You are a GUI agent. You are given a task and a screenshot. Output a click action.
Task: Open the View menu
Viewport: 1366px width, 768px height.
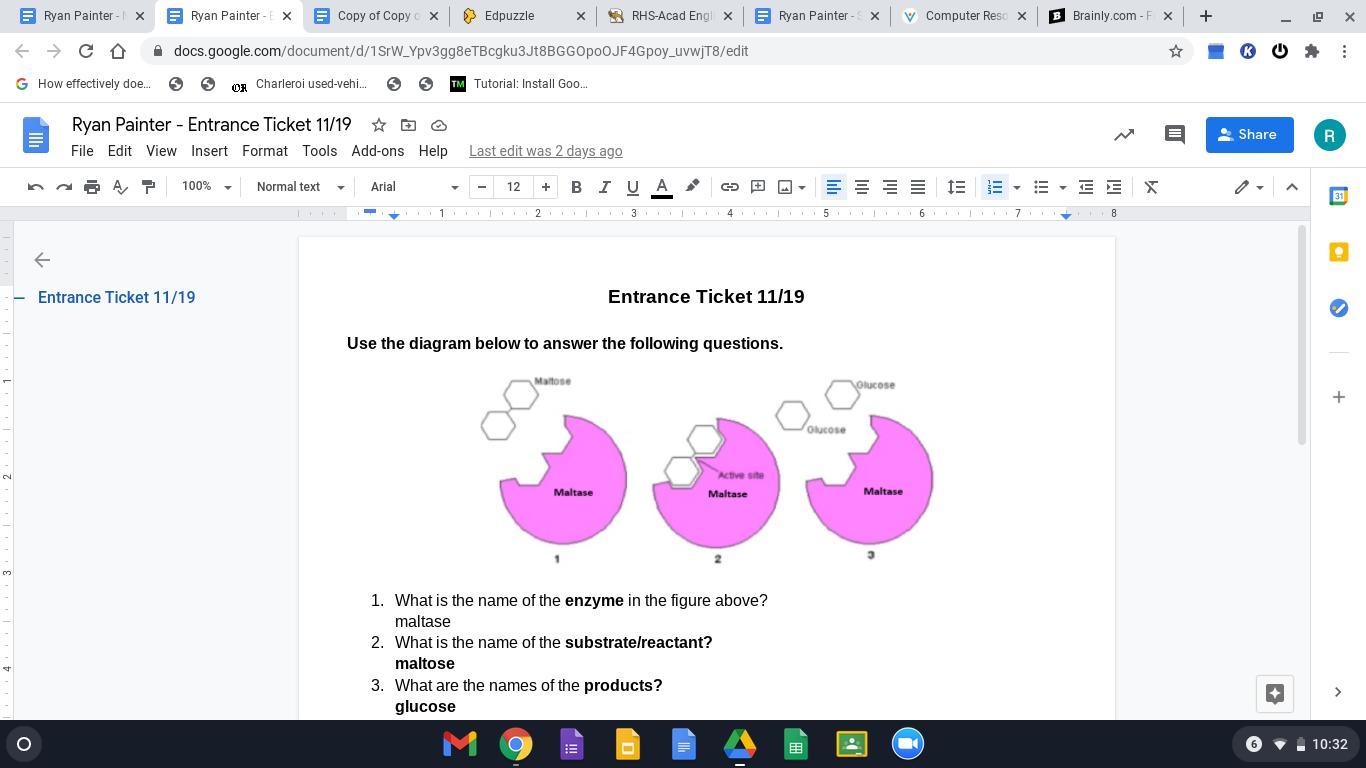pos(161,151)
